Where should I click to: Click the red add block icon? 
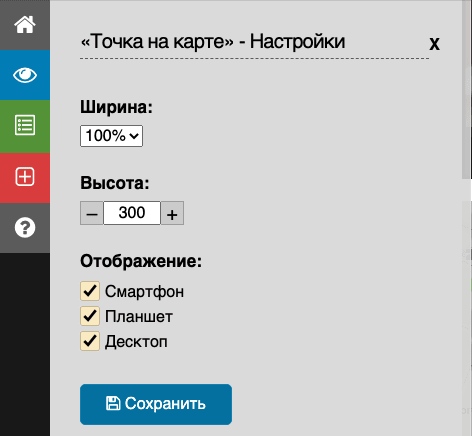coord(25,177)
